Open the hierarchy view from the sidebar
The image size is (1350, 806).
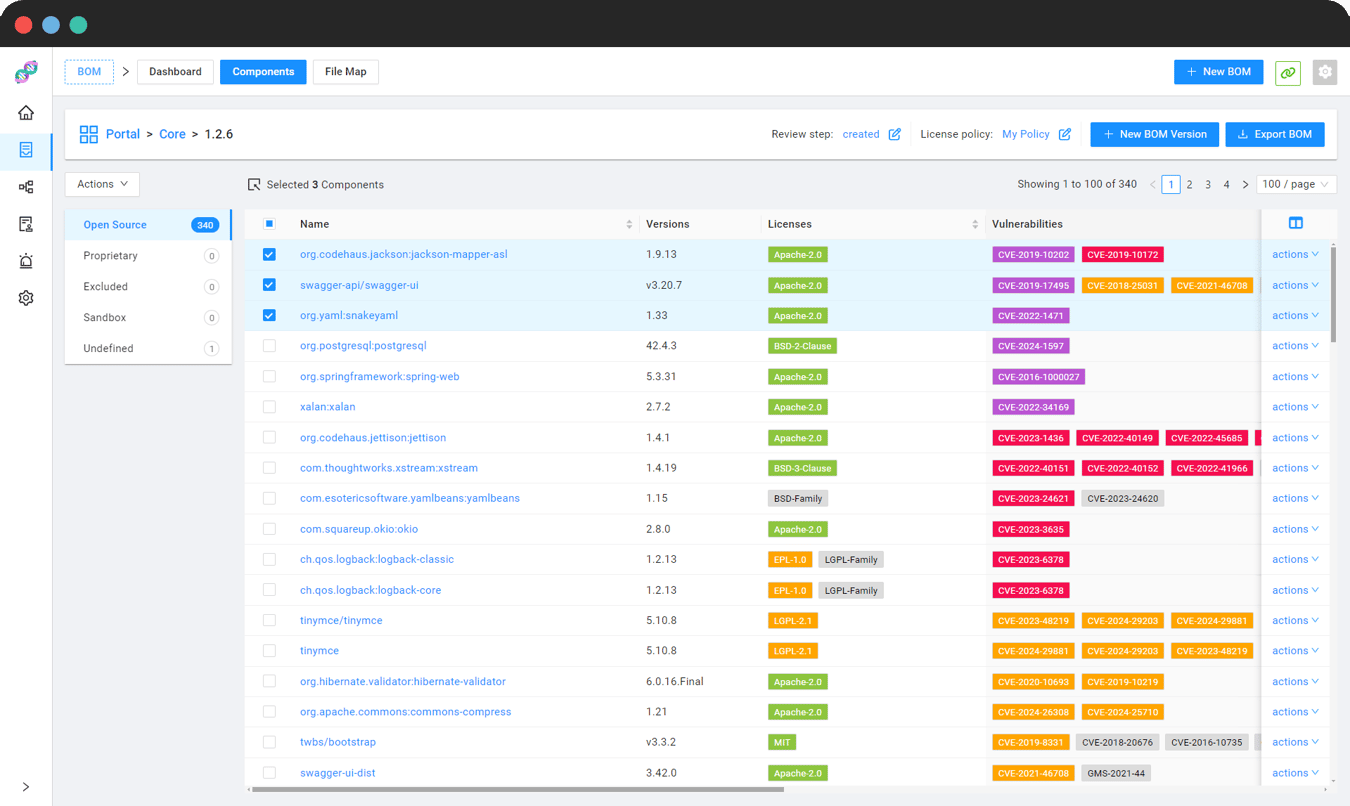coord(26,187)
